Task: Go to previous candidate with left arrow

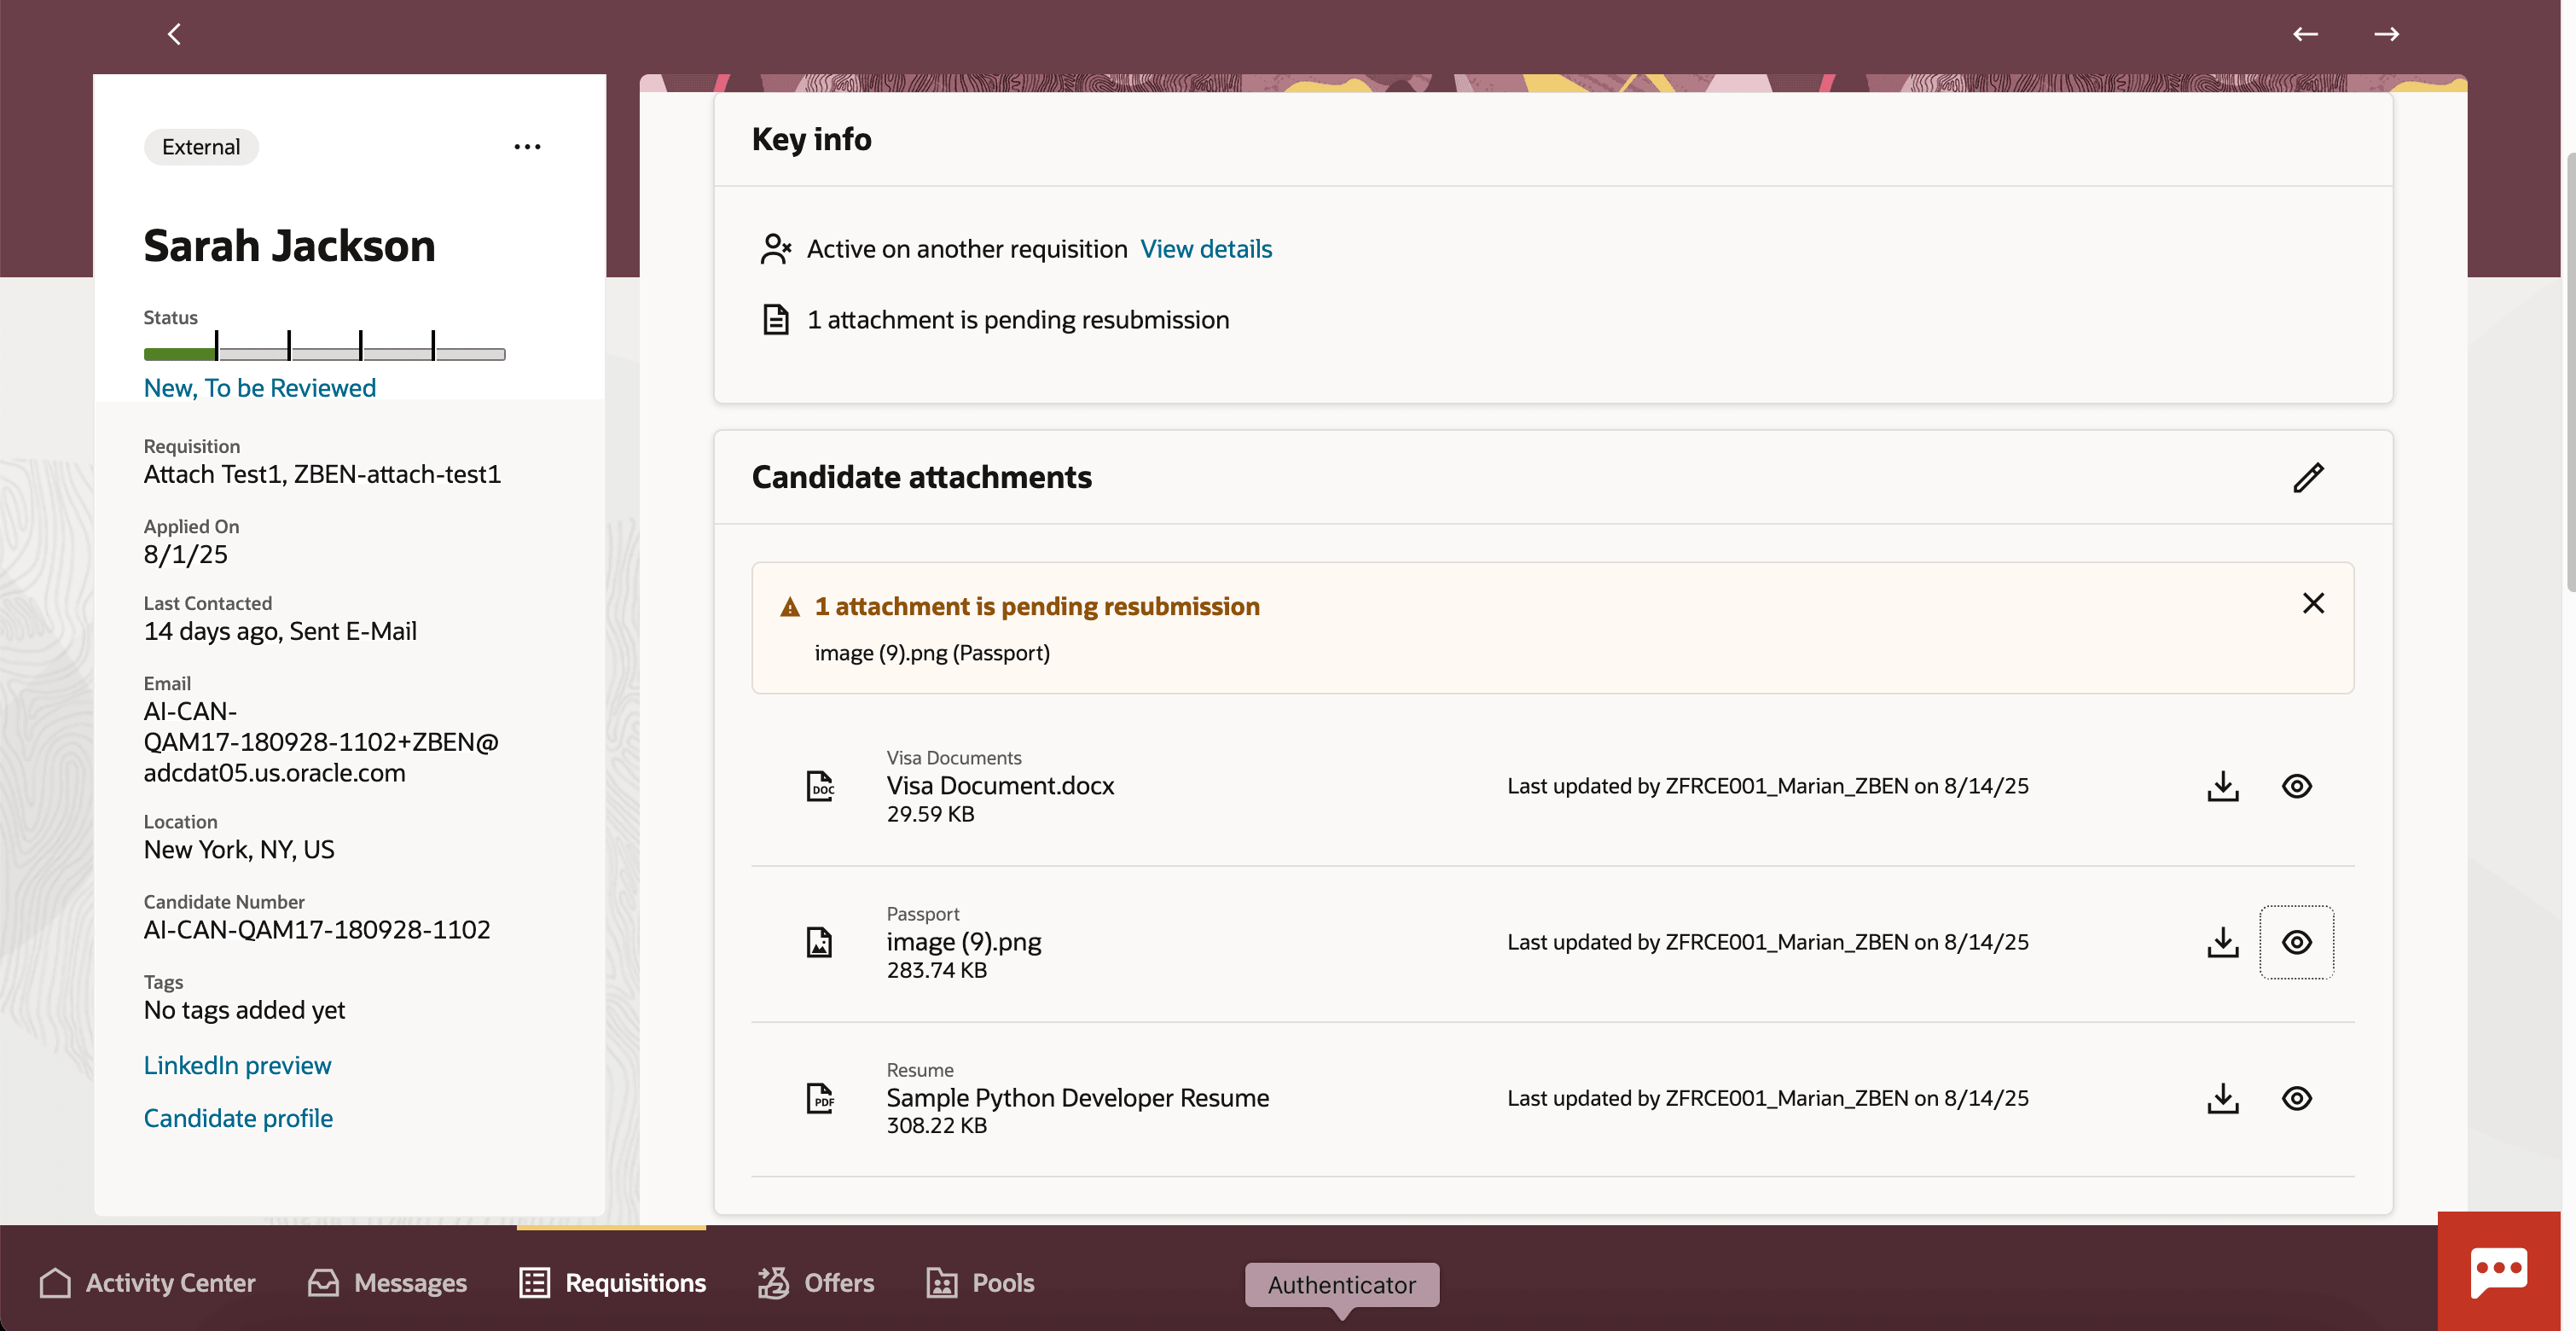Action: click(x=2305, y=34)
